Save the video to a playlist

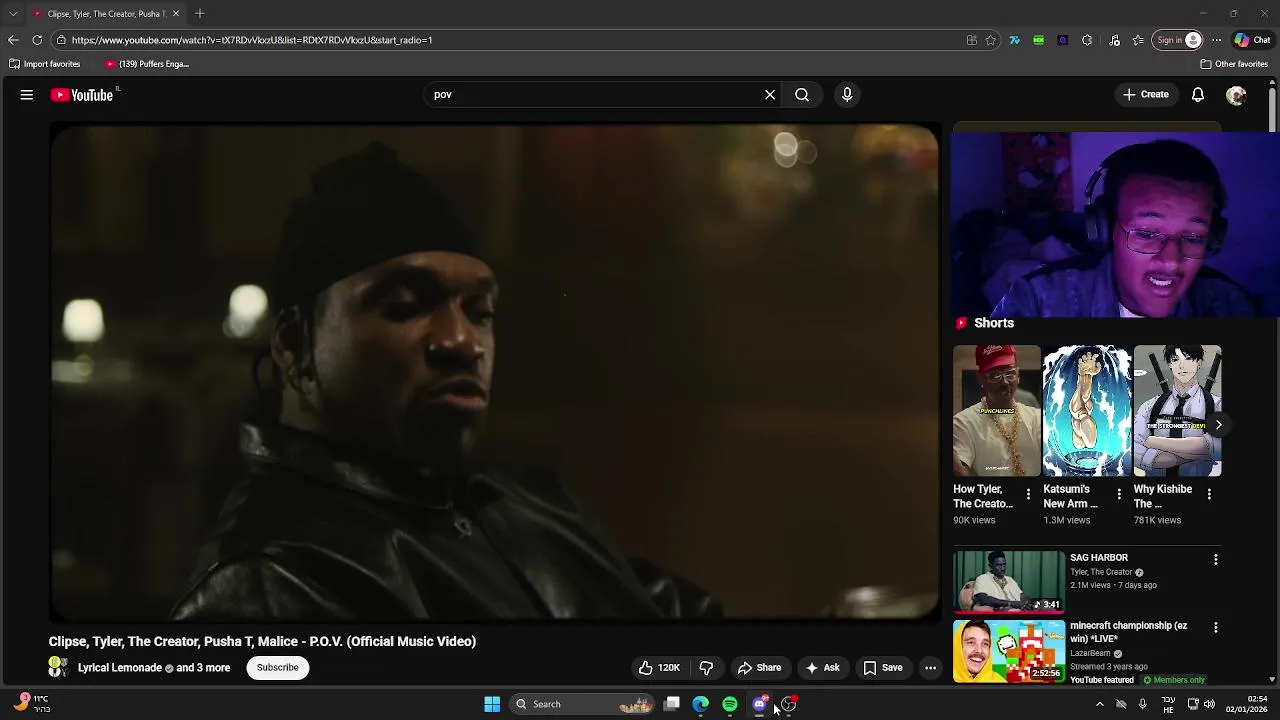[x=883, y=668]
